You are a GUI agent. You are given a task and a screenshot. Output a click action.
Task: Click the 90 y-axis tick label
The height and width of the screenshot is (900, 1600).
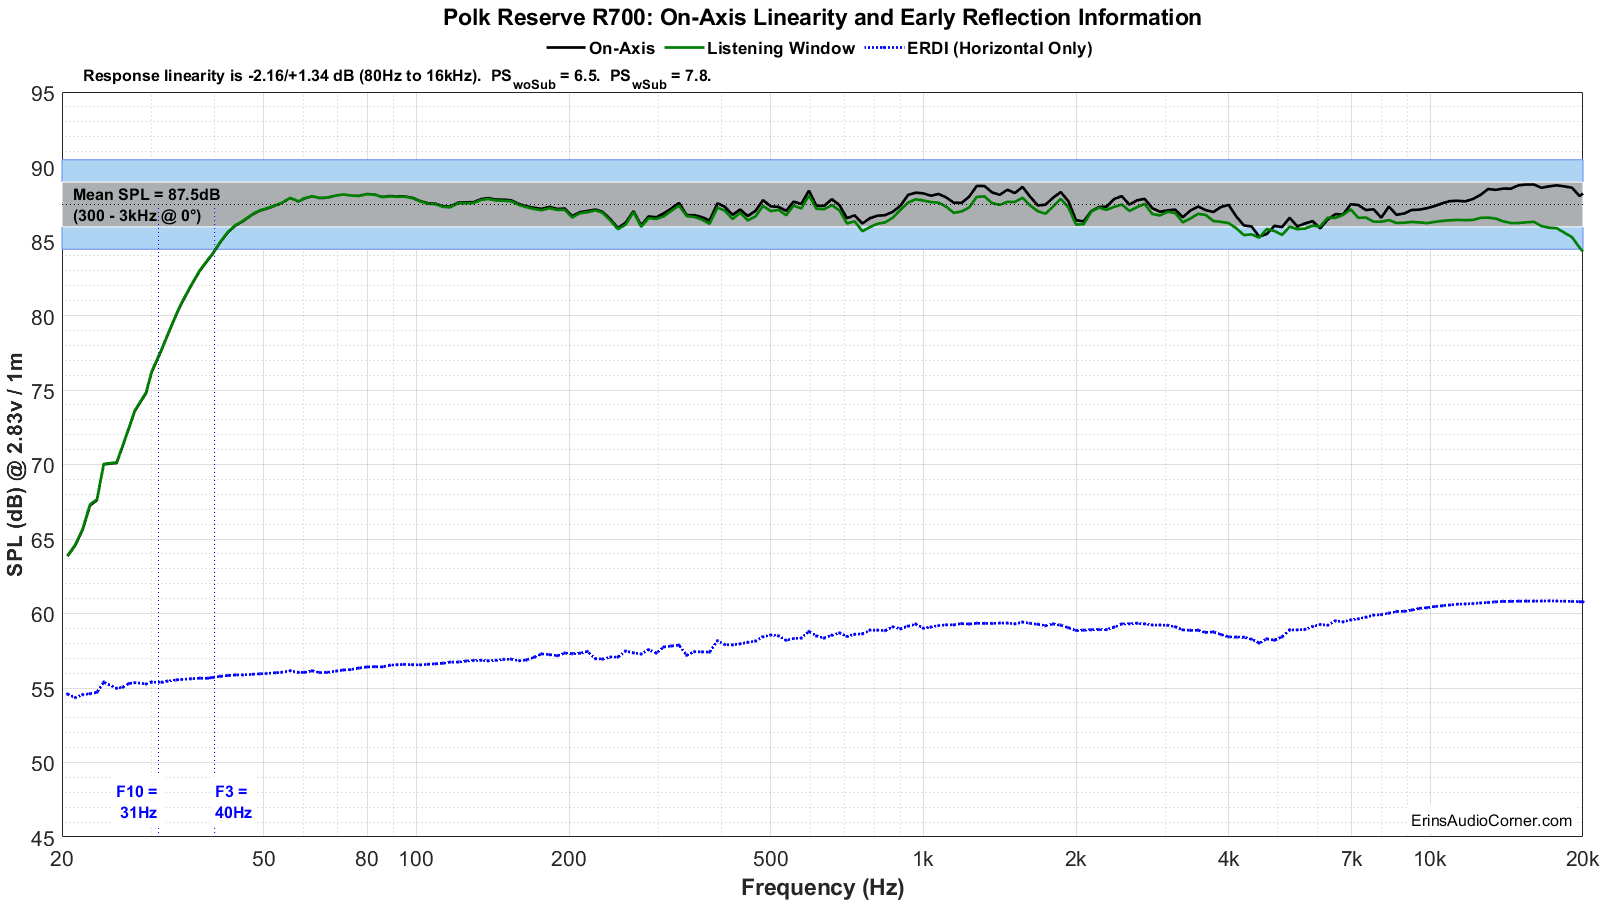(x=43, y=168)
